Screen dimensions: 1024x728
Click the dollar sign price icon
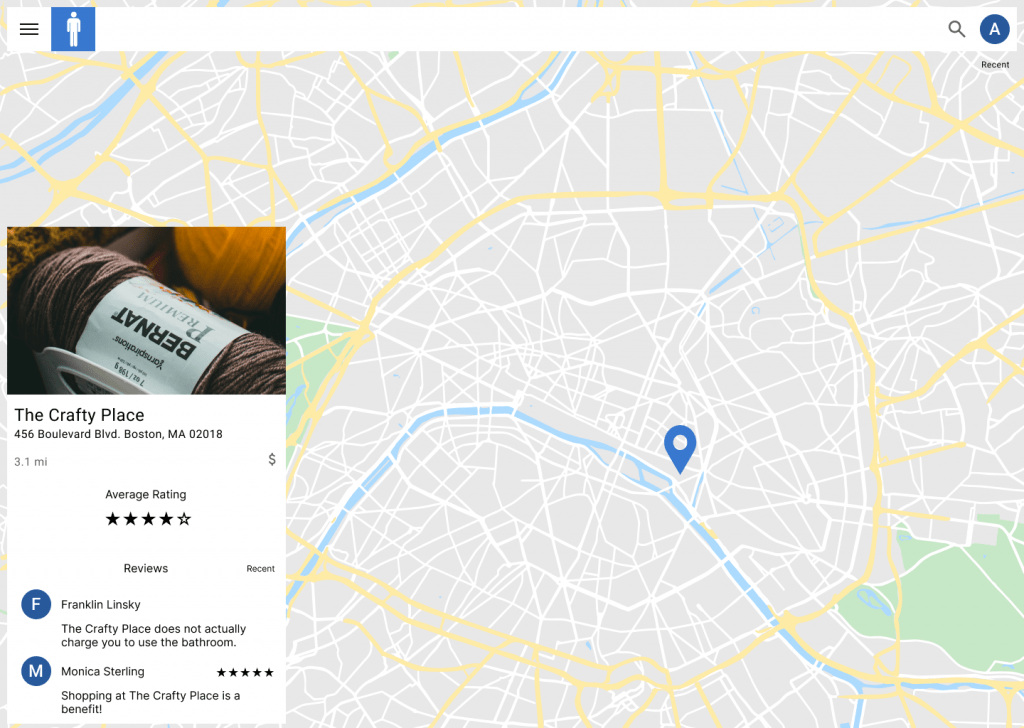[272, 460]
